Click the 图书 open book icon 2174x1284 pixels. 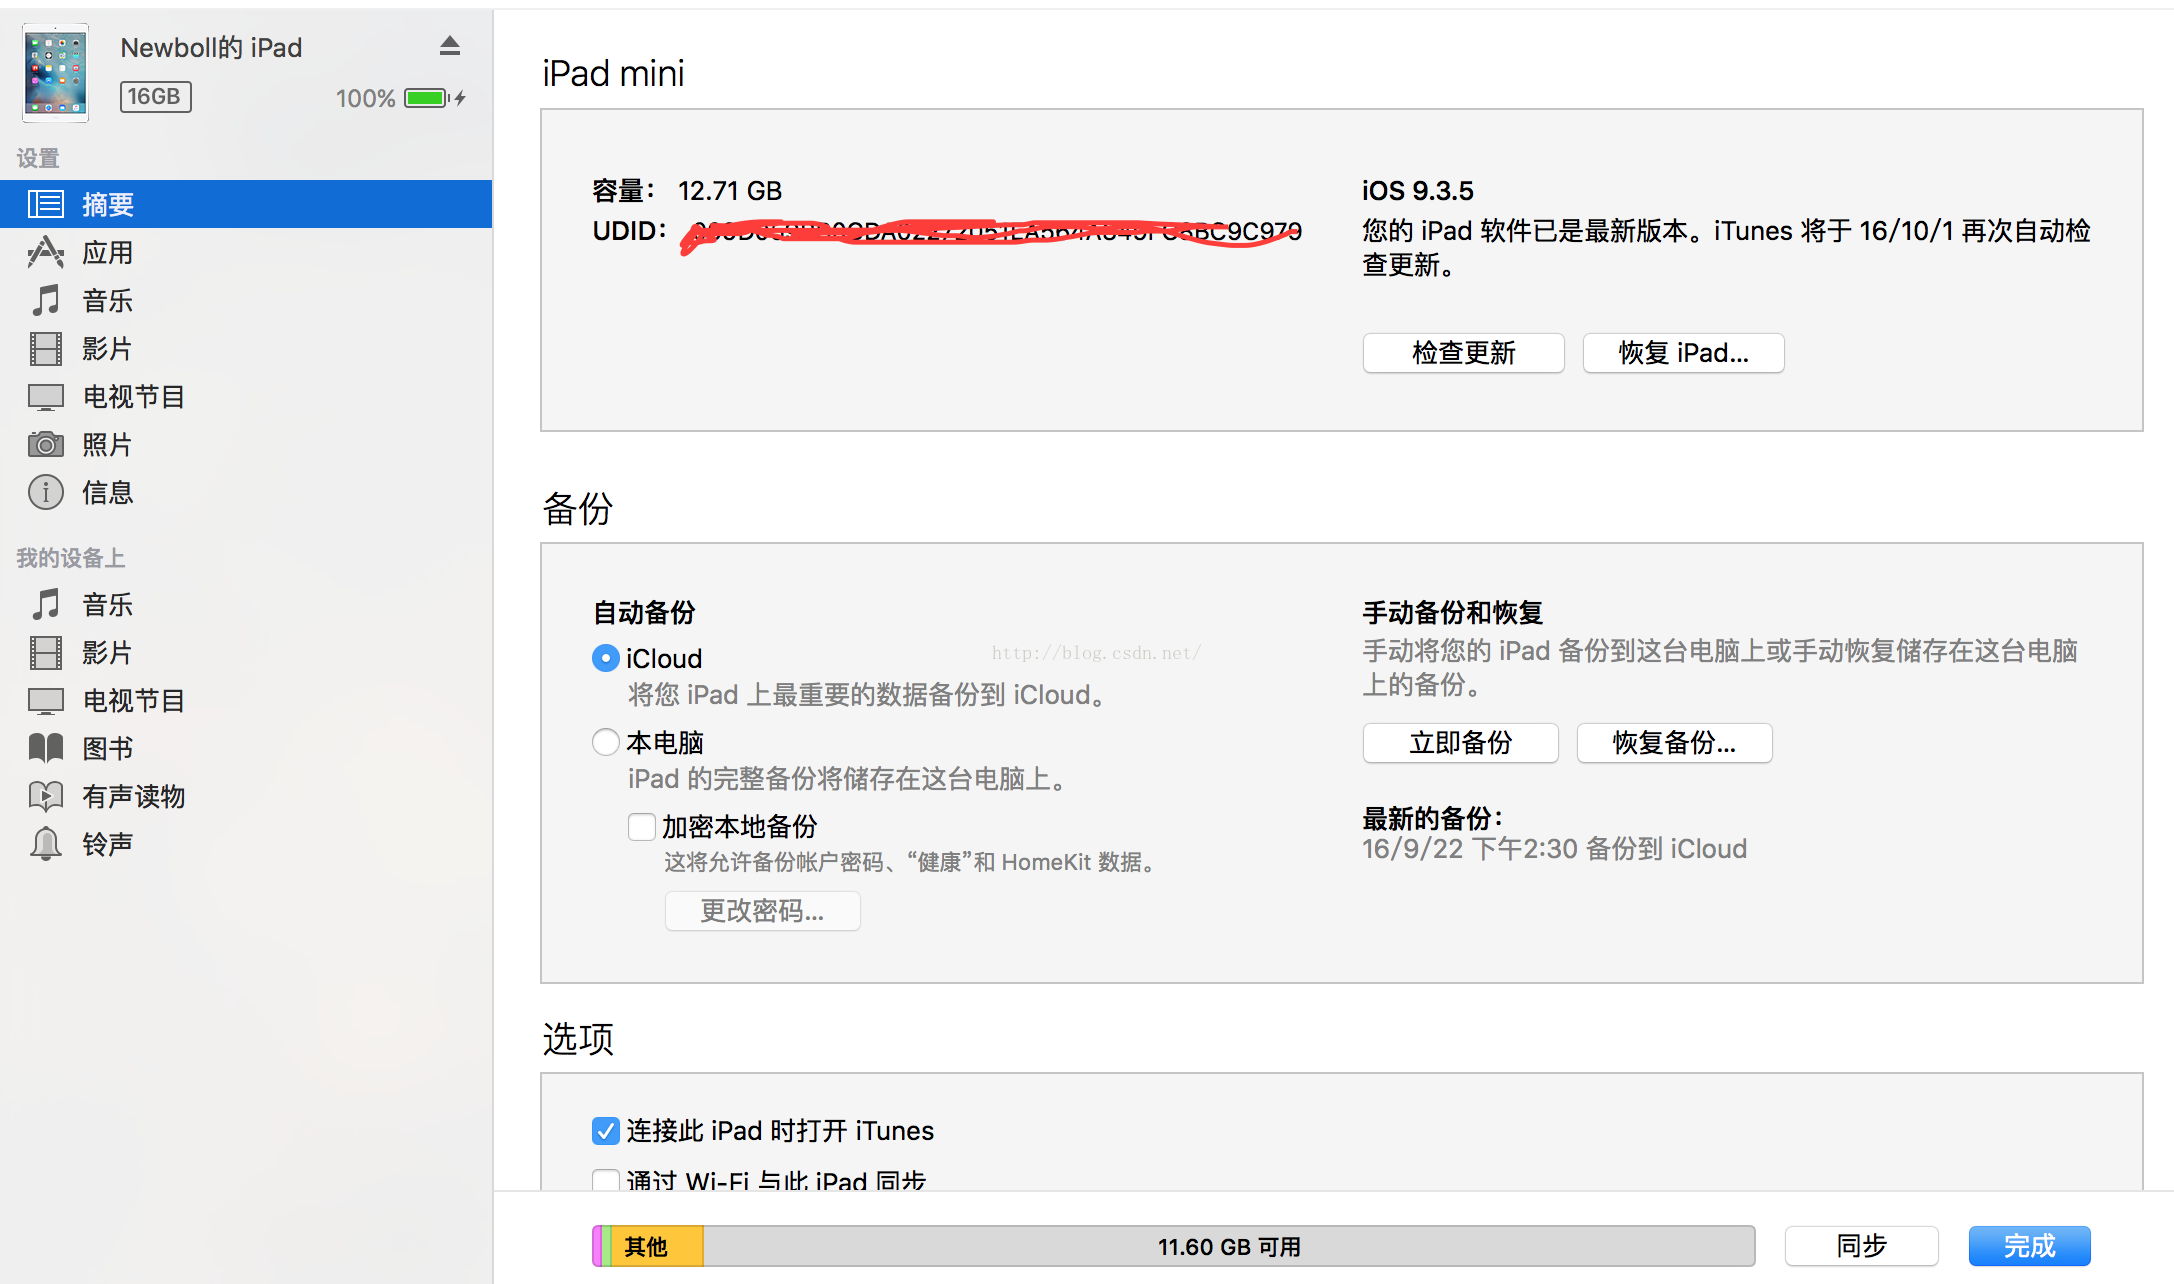tap(46, 748)
